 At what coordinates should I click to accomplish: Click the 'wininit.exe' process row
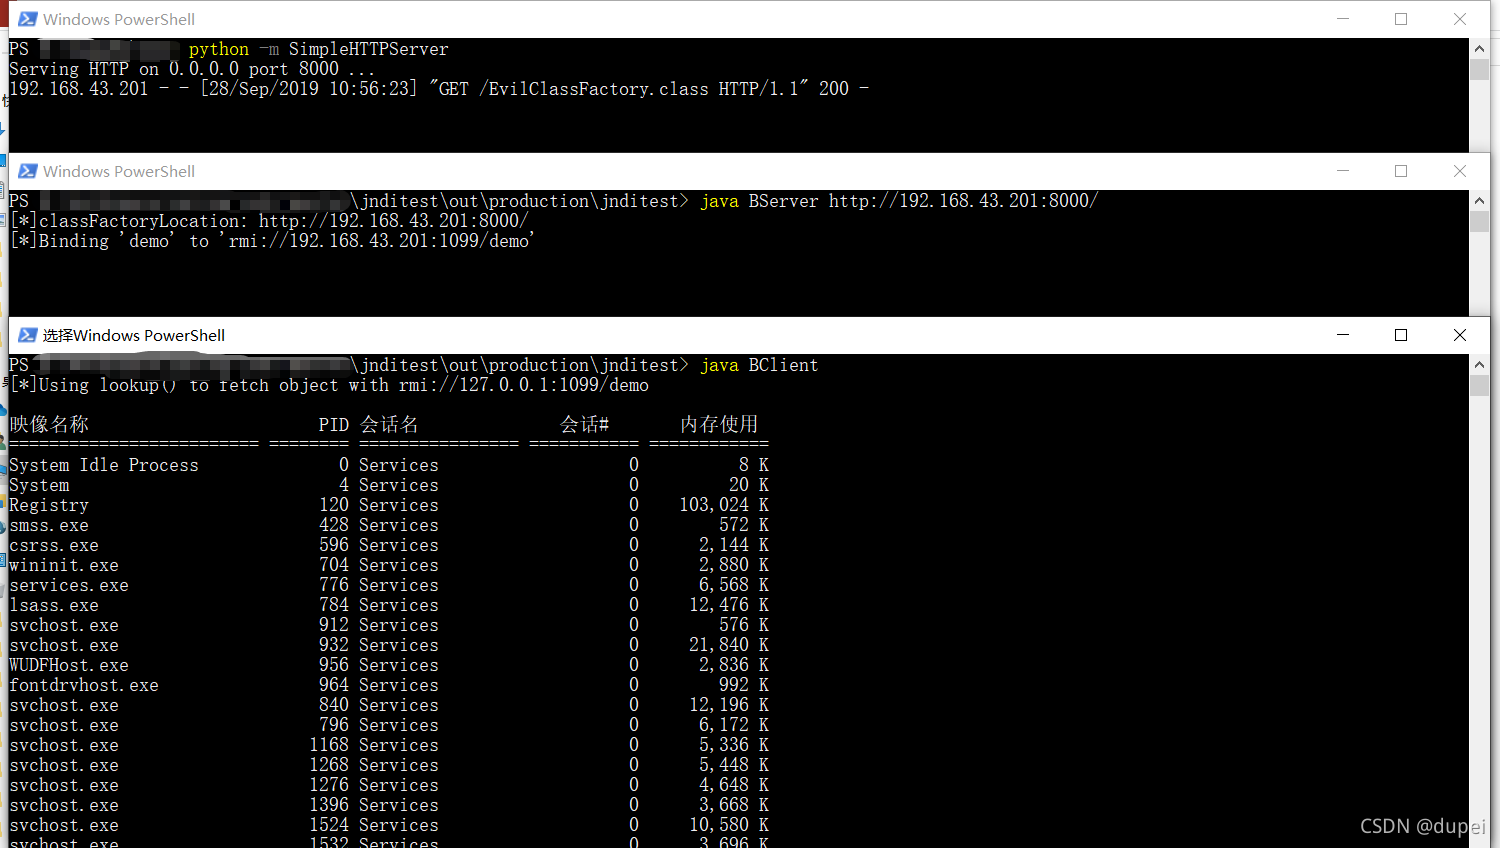[389, 565]
